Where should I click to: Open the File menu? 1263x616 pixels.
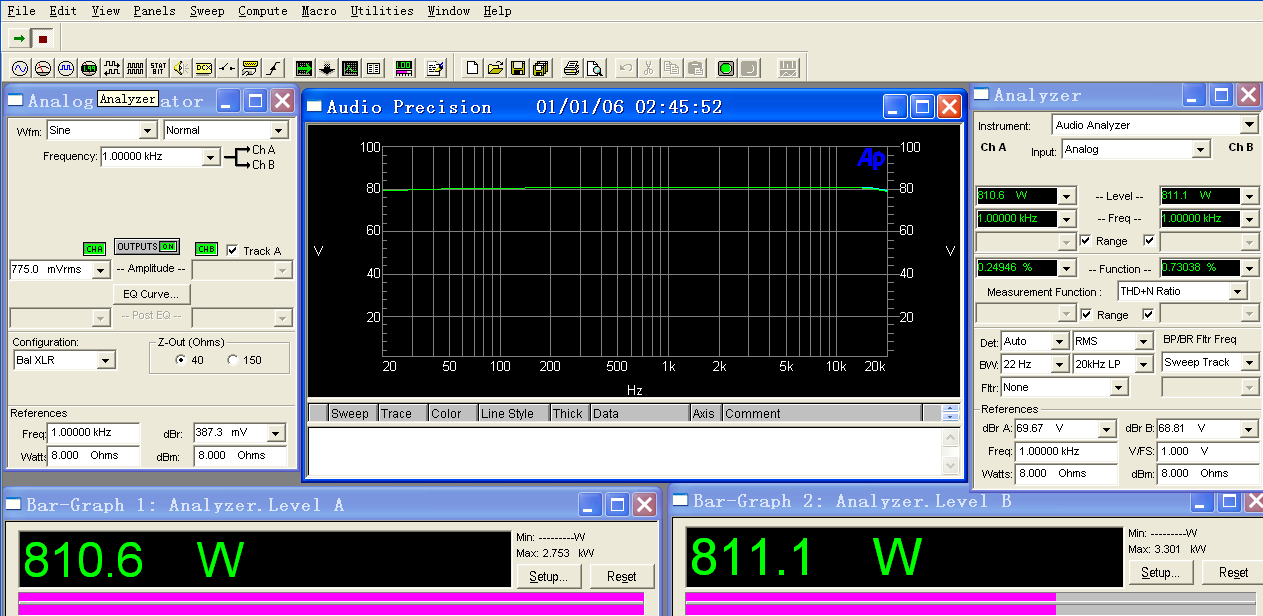tap(21, 11)
